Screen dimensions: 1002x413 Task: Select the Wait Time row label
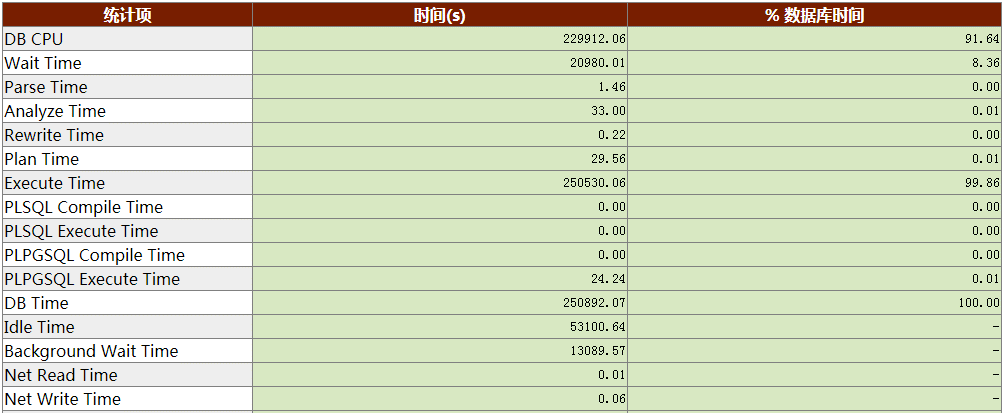[43, 63]
